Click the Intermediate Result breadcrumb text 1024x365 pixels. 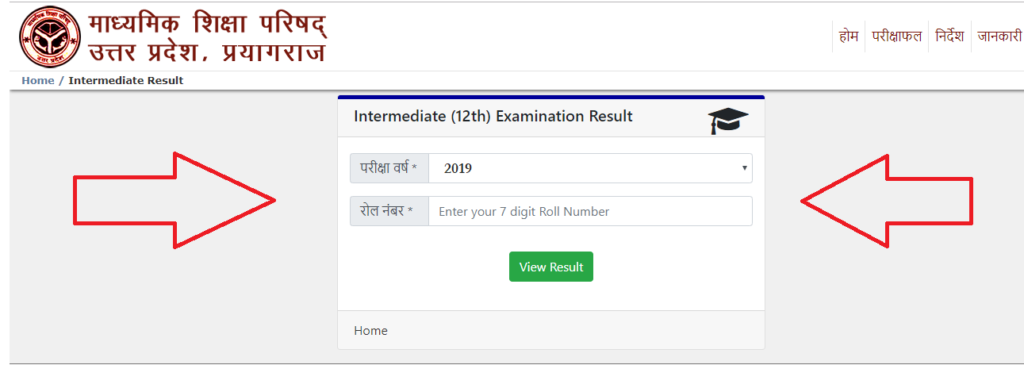click(126, 81)
